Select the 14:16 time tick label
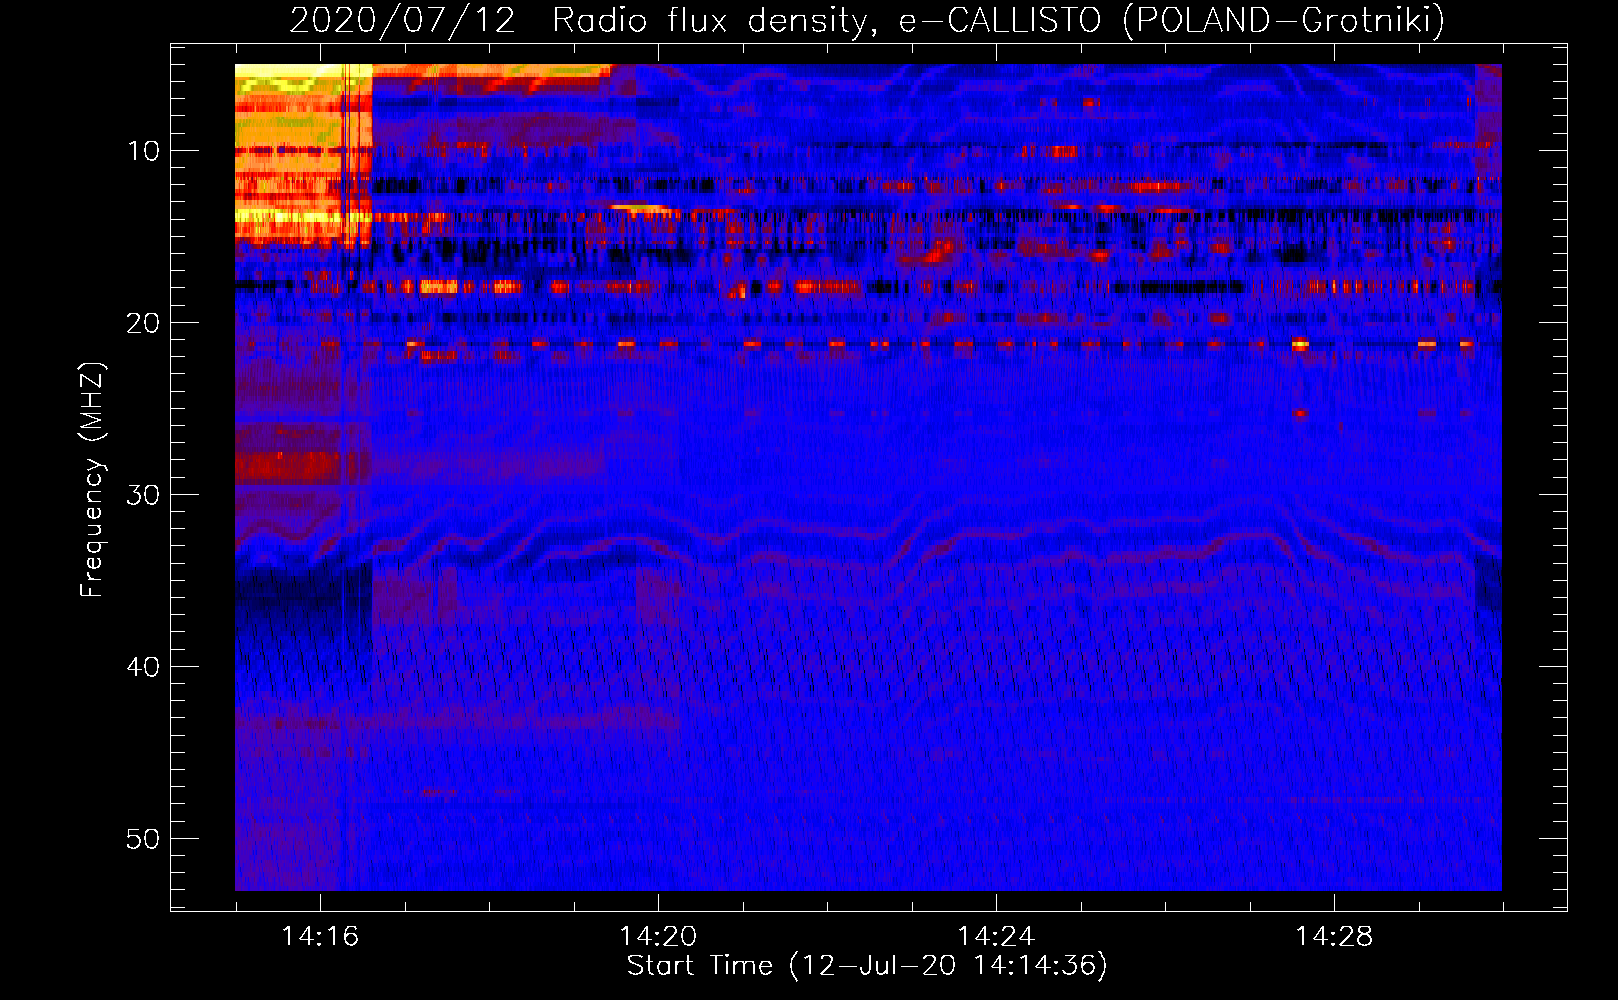This screenshot has height=1000, width=1618. coord(320,936)
